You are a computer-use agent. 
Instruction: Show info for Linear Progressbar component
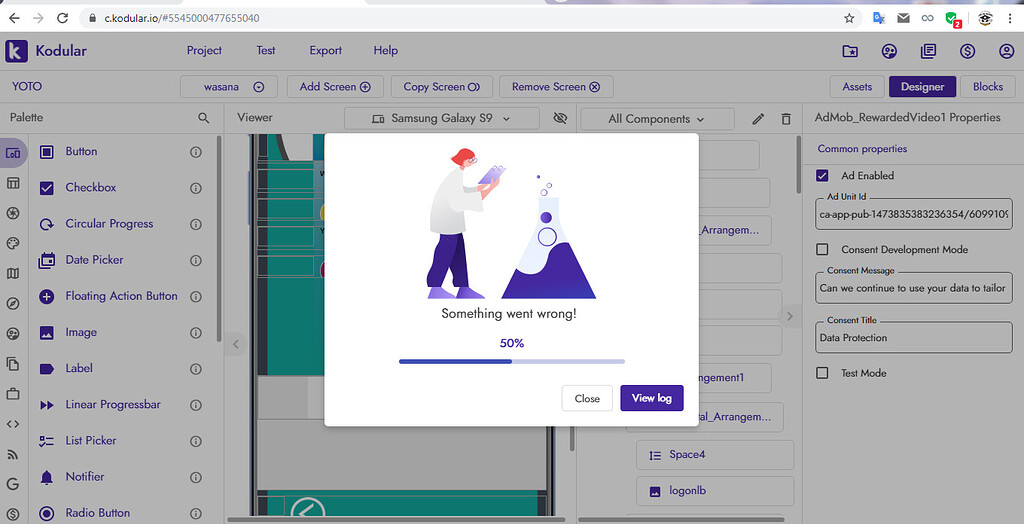[x=195, y=405]
